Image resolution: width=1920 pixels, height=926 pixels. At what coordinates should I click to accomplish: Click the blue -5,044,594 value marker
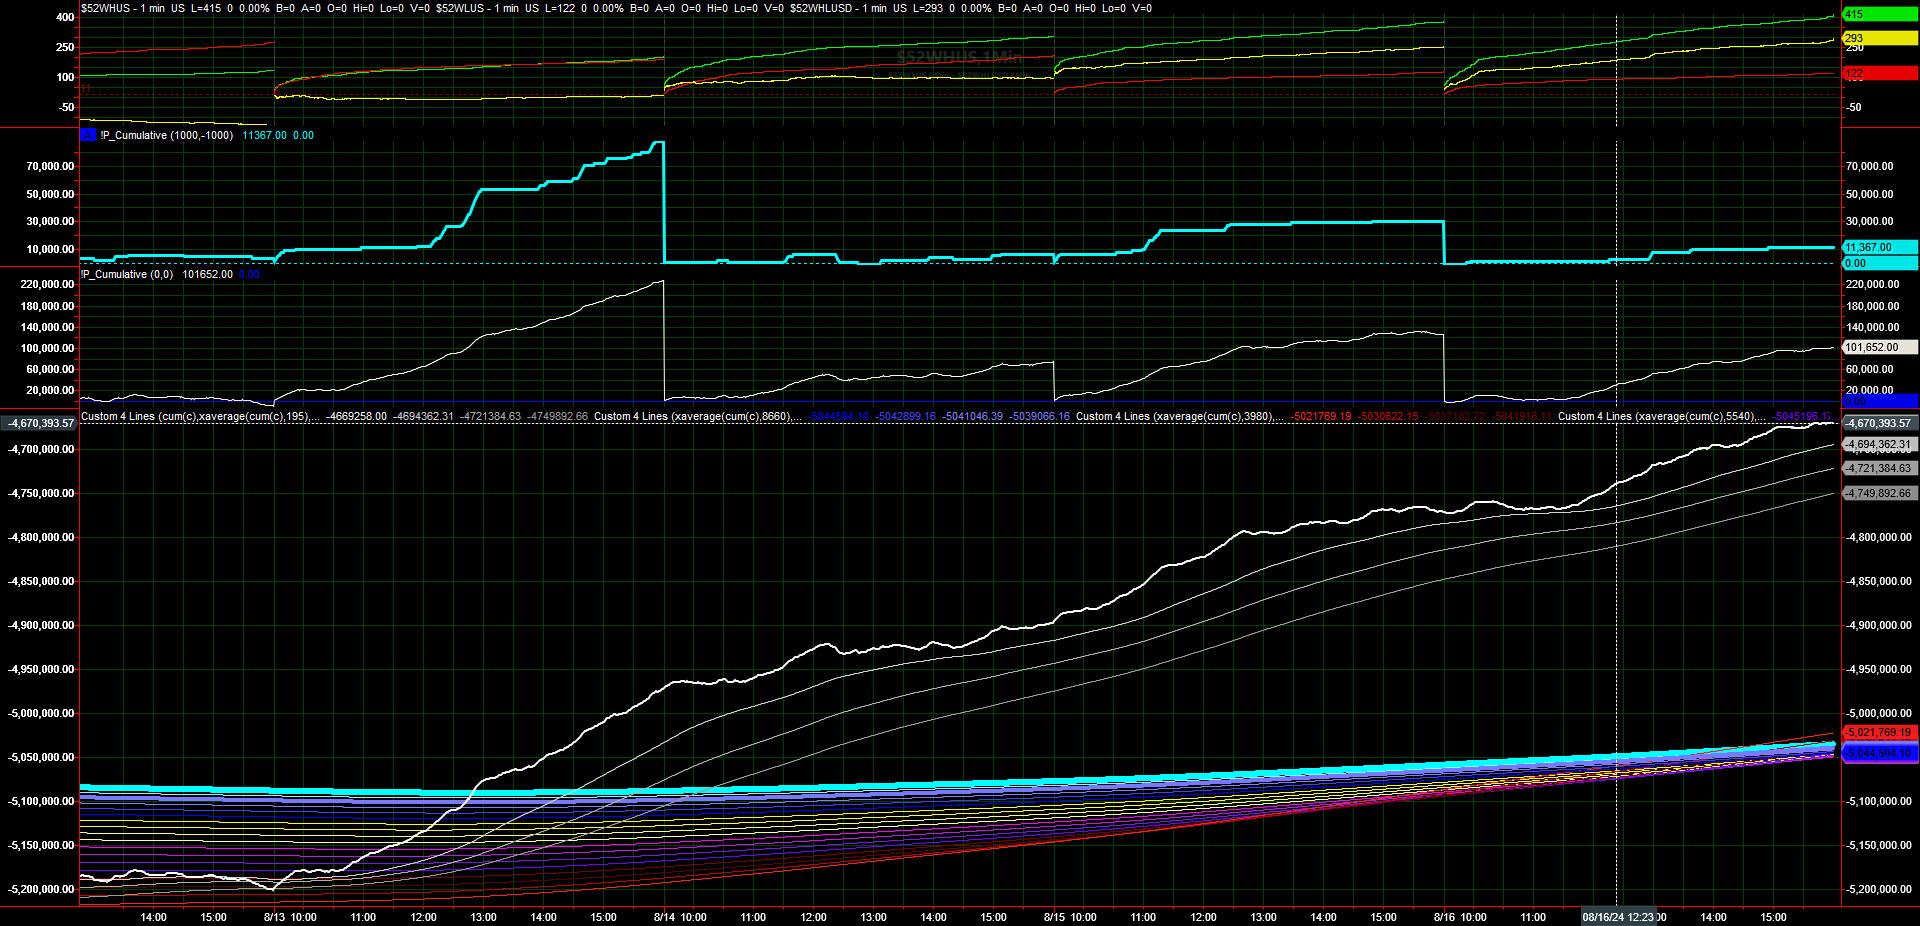point(1878,753)
